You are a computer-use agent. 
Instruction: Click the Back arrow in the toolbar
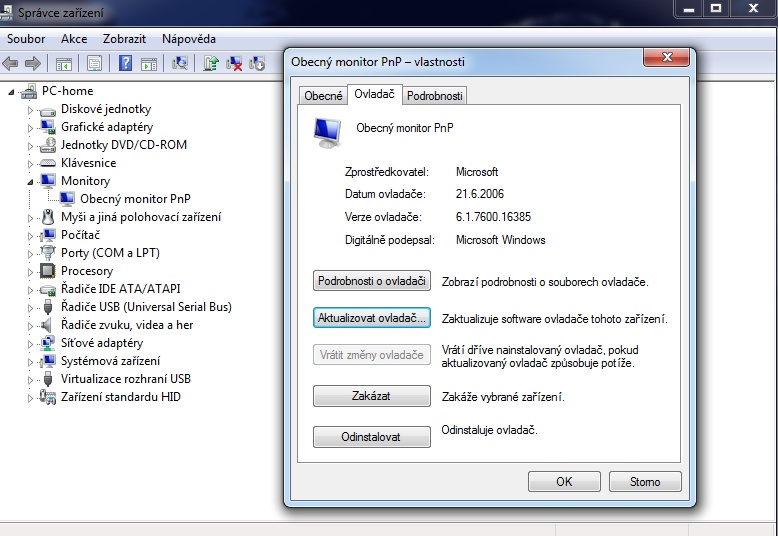(x=10, y=63)
